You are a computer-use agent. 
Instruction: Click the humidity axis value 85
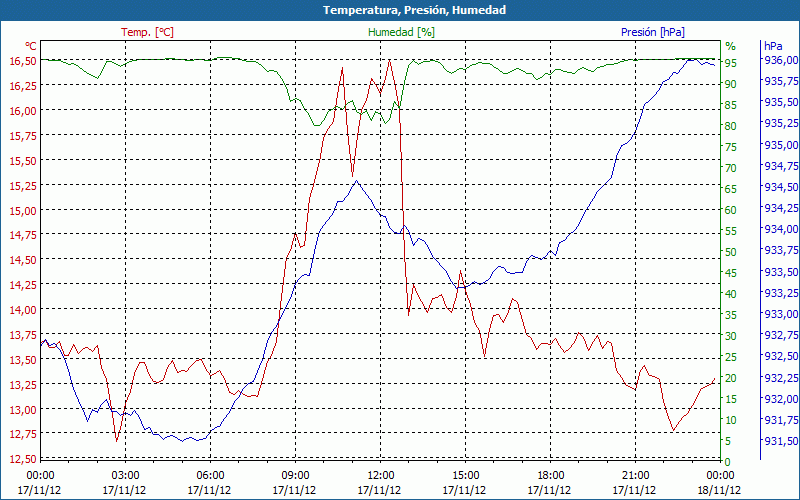(731, 105)
